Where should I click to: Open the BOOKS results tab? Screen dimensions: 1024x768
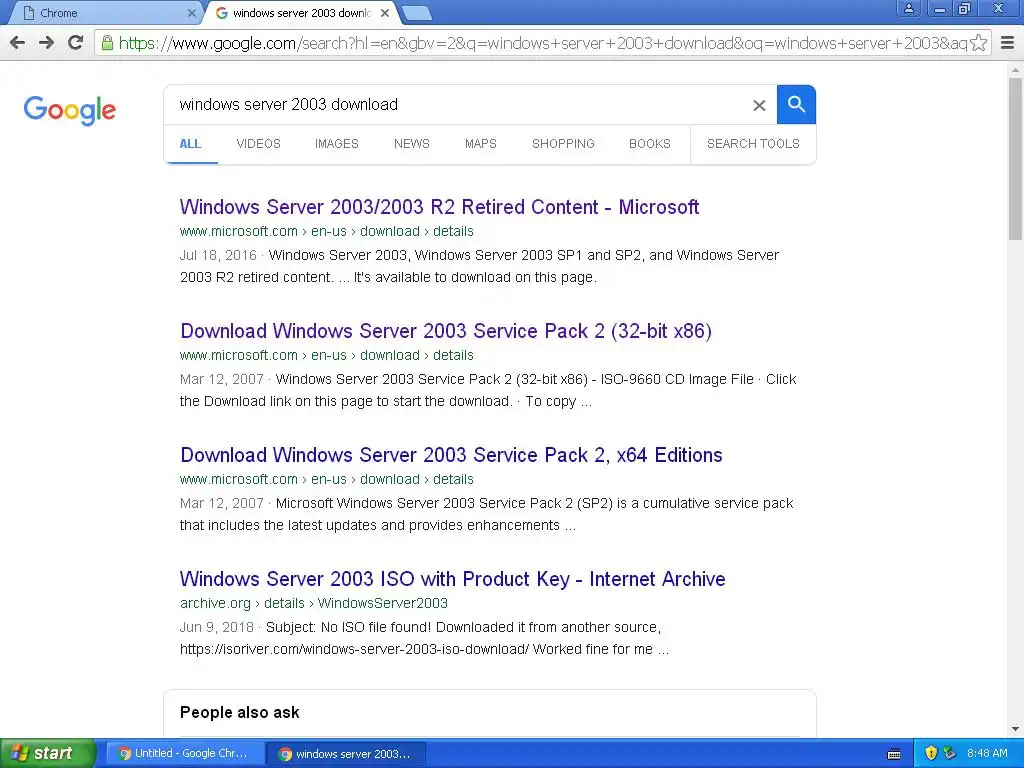(x=650, y=144)
